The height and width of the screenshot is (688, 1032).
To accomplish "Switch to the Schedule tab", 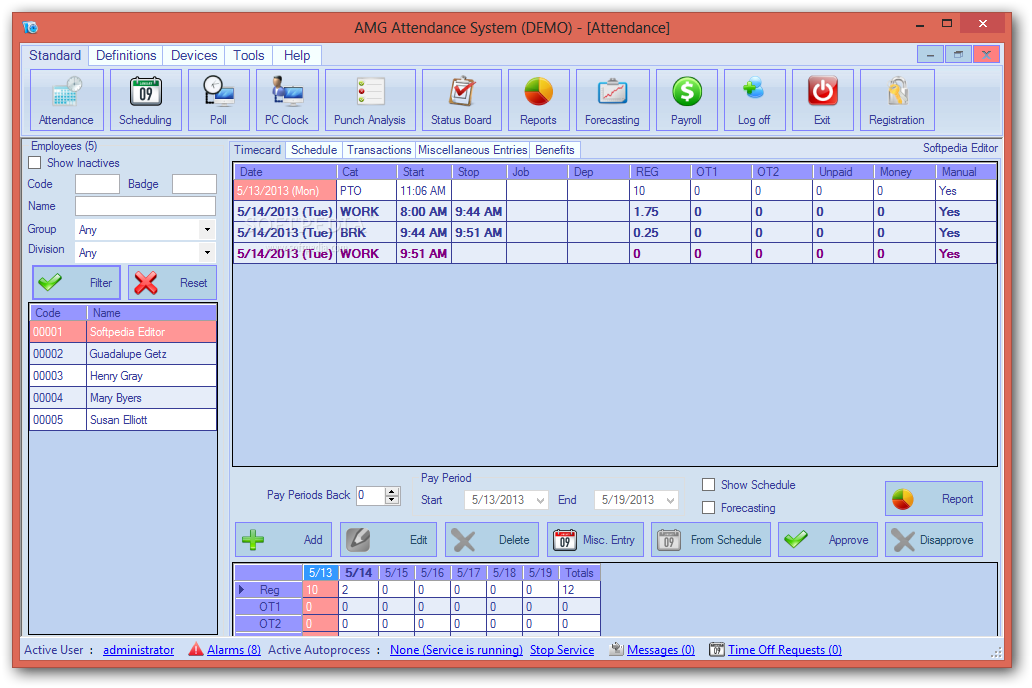I will point(314,150).
